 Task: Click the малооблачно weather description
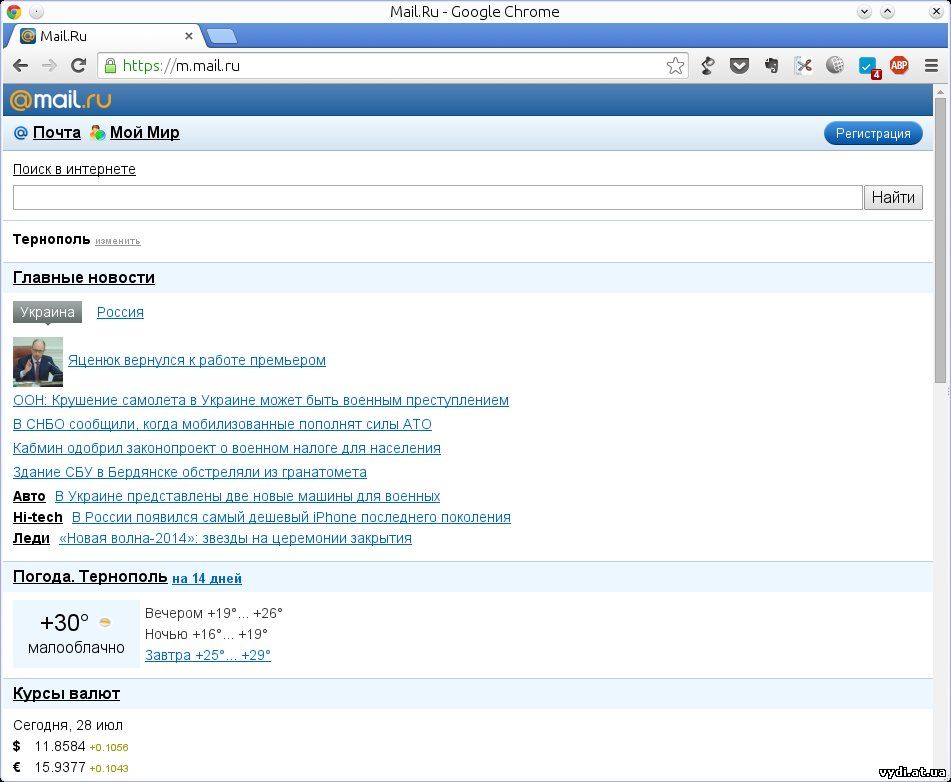click(76, 648)
